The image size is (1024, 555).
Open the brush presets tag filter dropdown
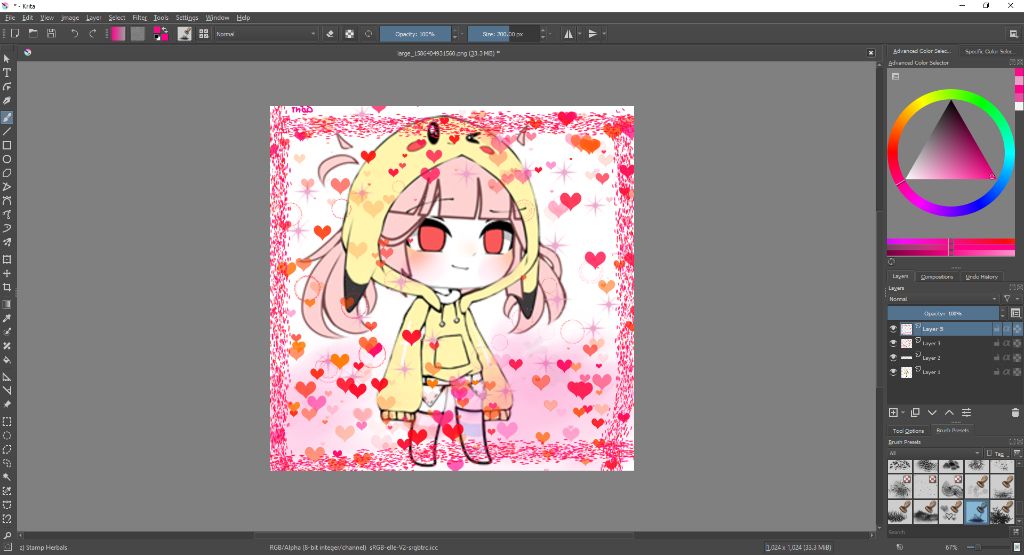tap(935, 453)
